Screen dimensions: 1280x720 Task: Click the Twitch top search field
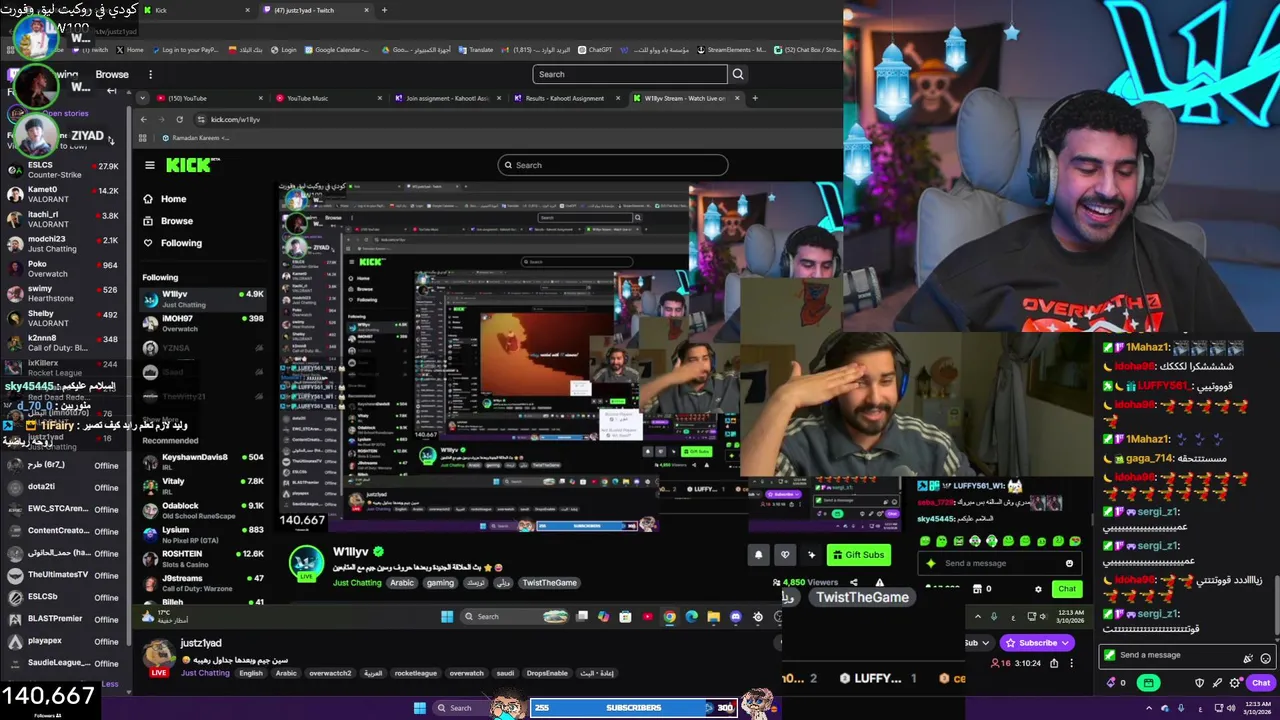[x=630, y=74]
